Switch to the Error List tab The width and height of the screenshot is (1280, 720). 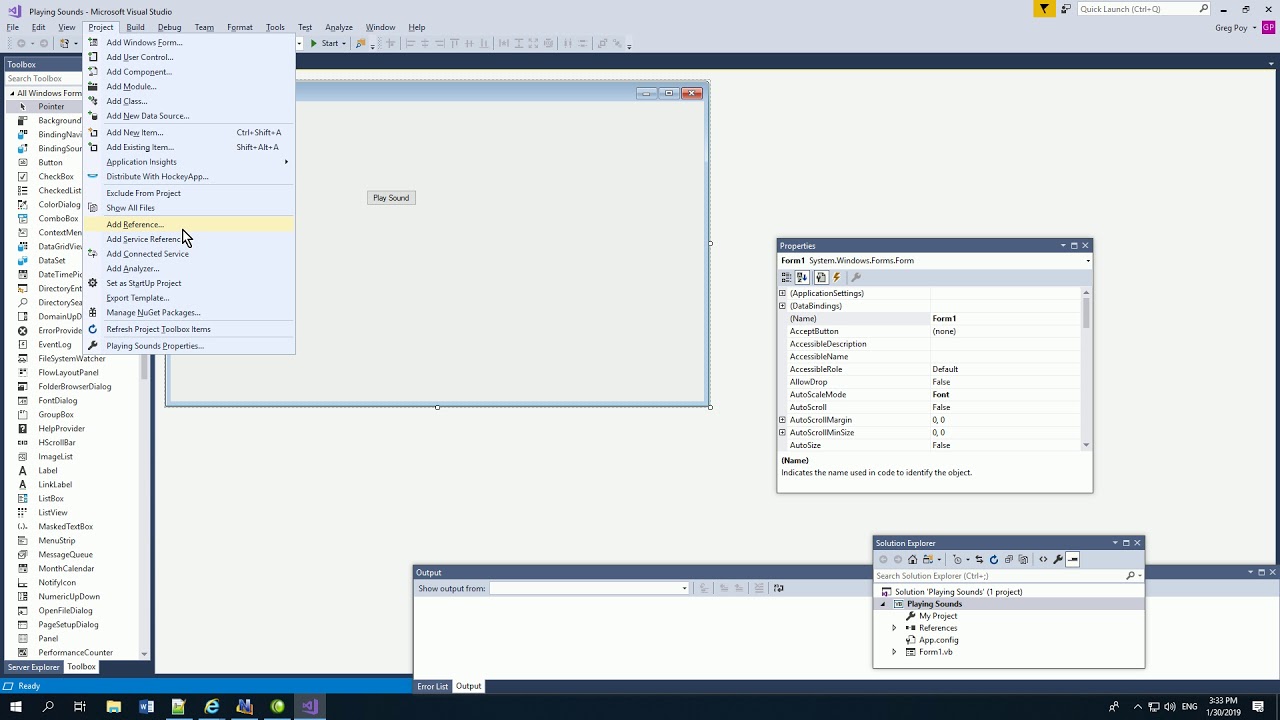pyautogui.click(x=433, y=686)
